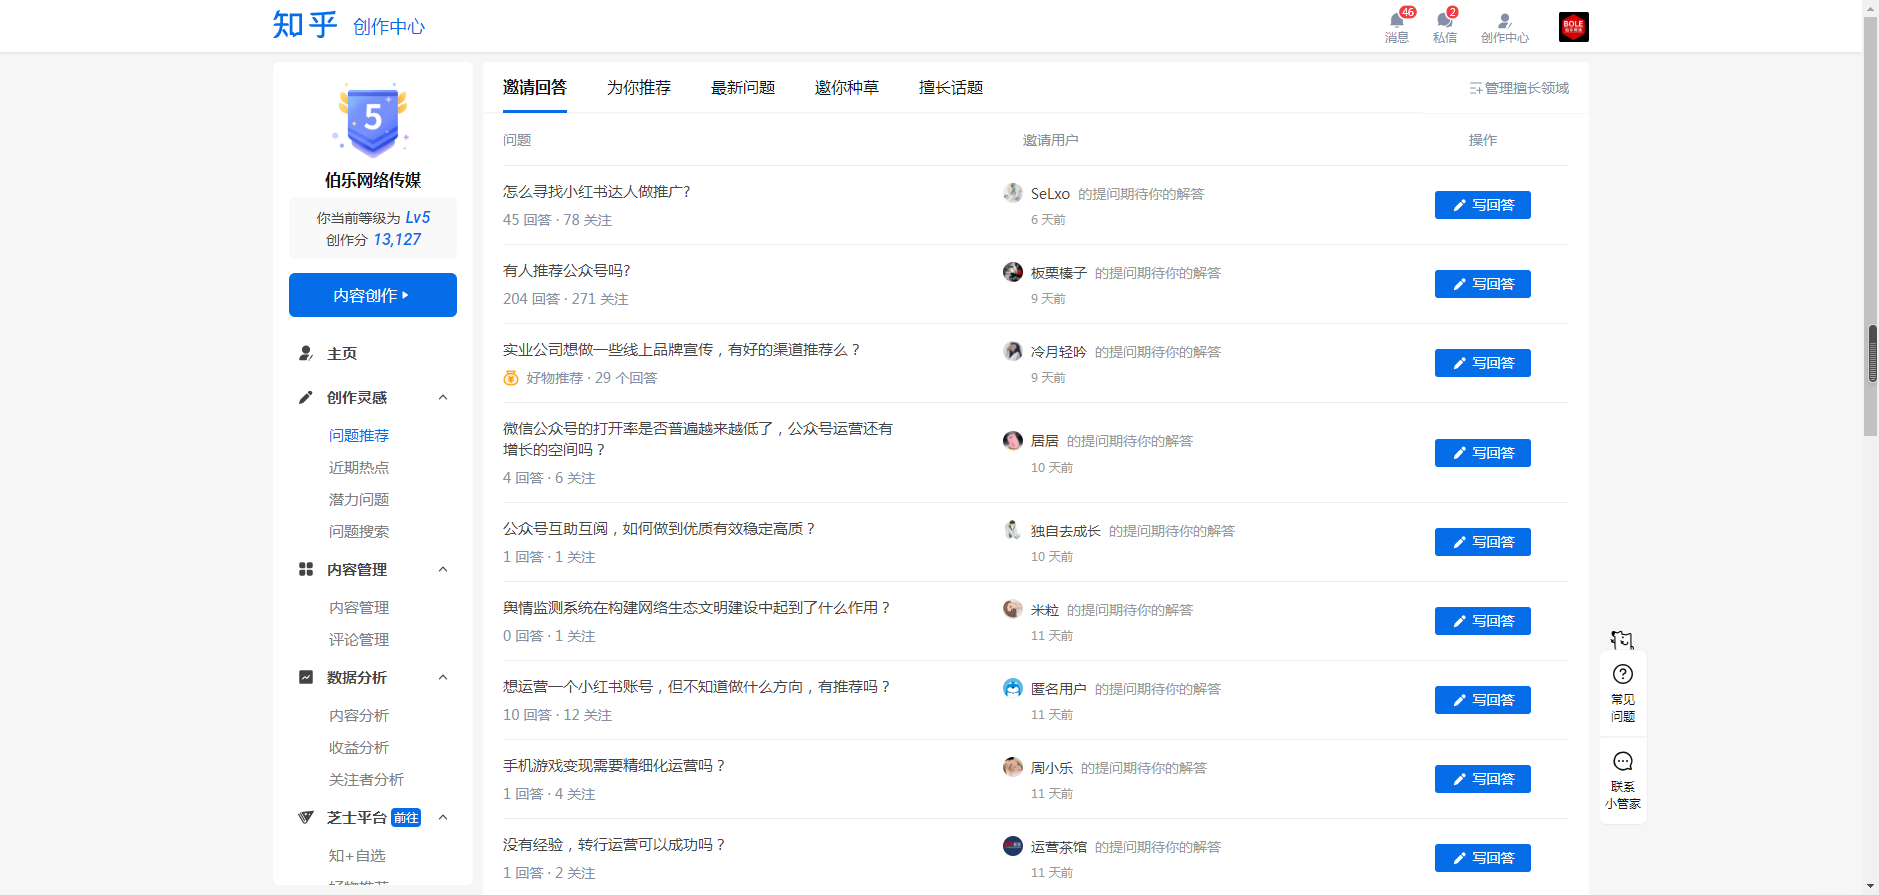The width and height of the screenshot is (1879, 895).
Task: Open 内容分析 in the sidebar
Action: 359,715
